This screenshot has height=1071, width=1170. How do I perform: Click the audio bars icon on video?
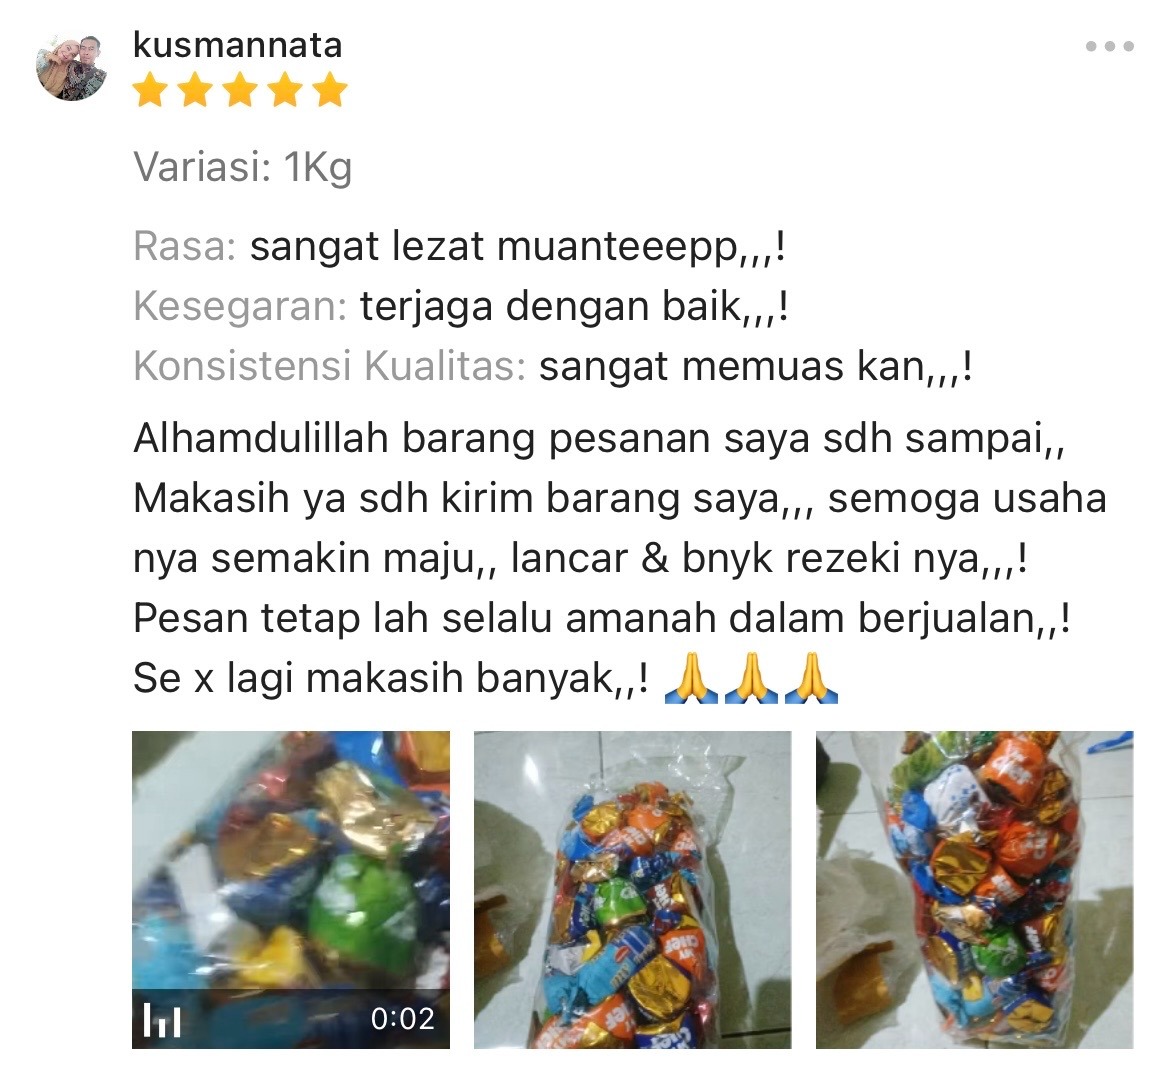pyautogui.click(x=162, y=1020)
